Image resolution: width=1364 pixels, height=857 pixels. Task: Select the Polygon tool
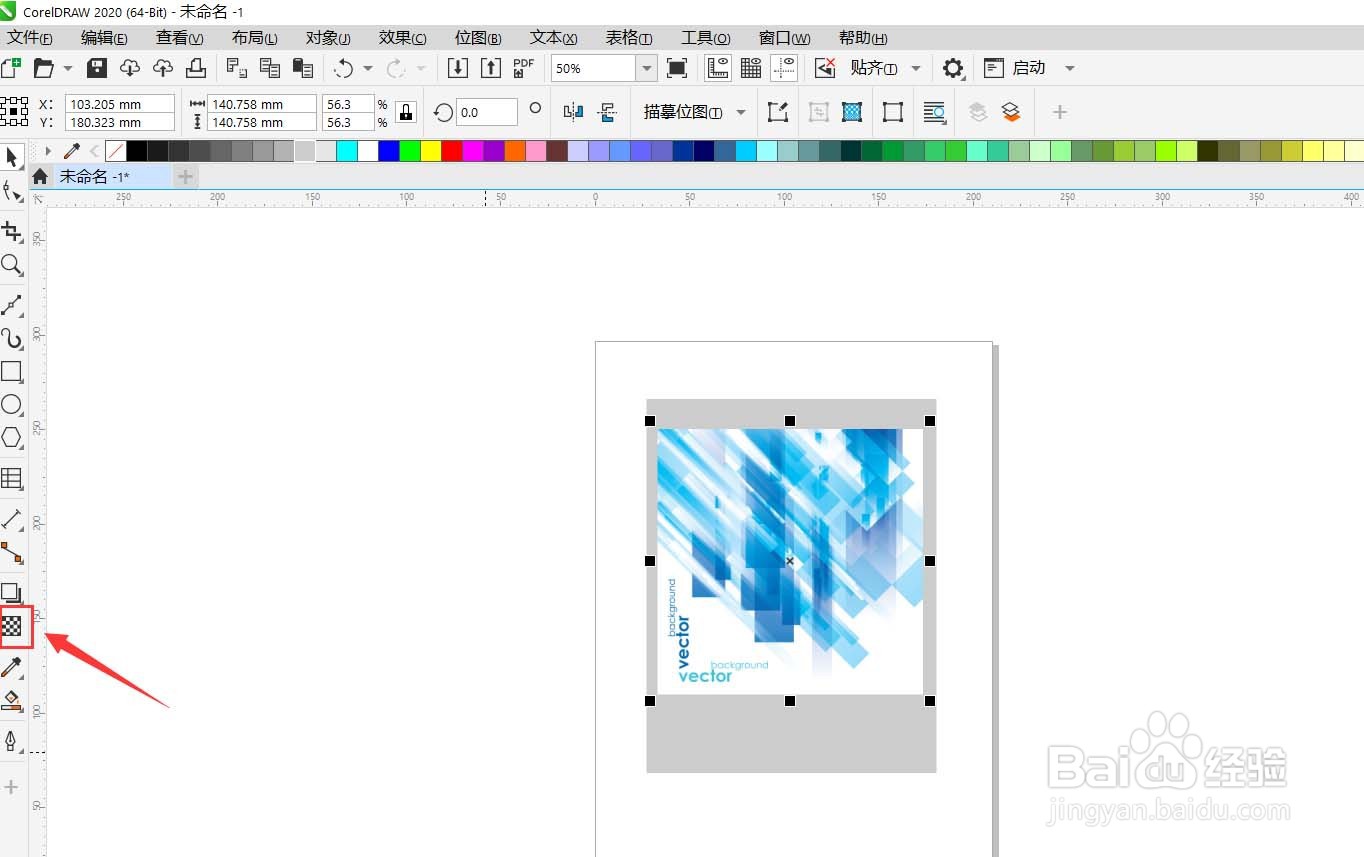click(x=12, y=438)
